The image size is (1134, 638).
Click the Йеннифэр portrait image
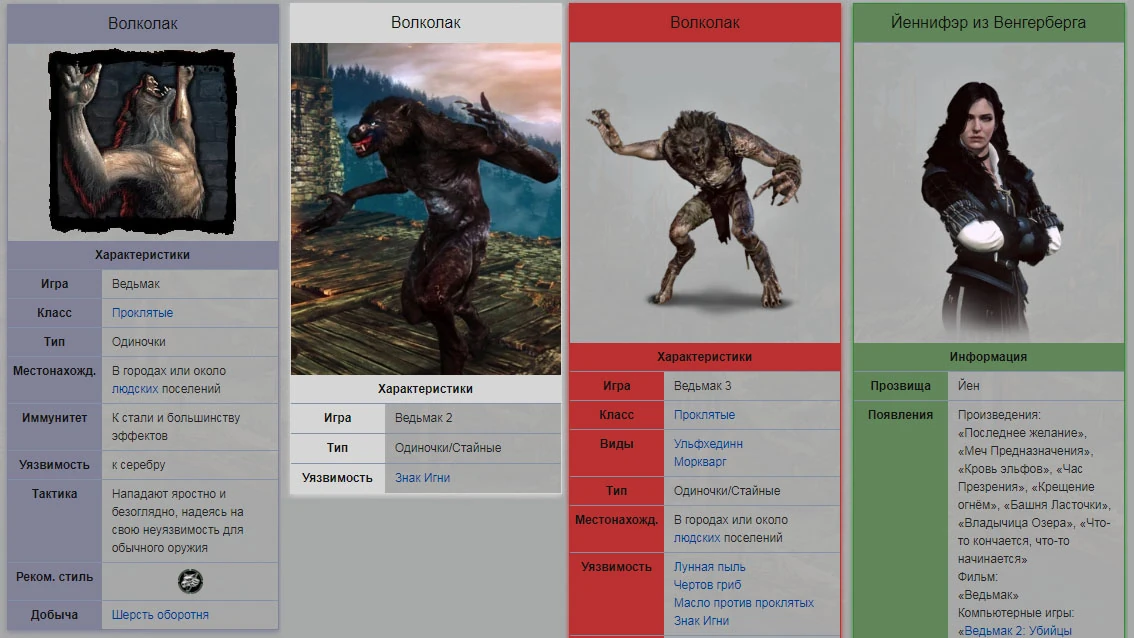click(x=989, y=192)
